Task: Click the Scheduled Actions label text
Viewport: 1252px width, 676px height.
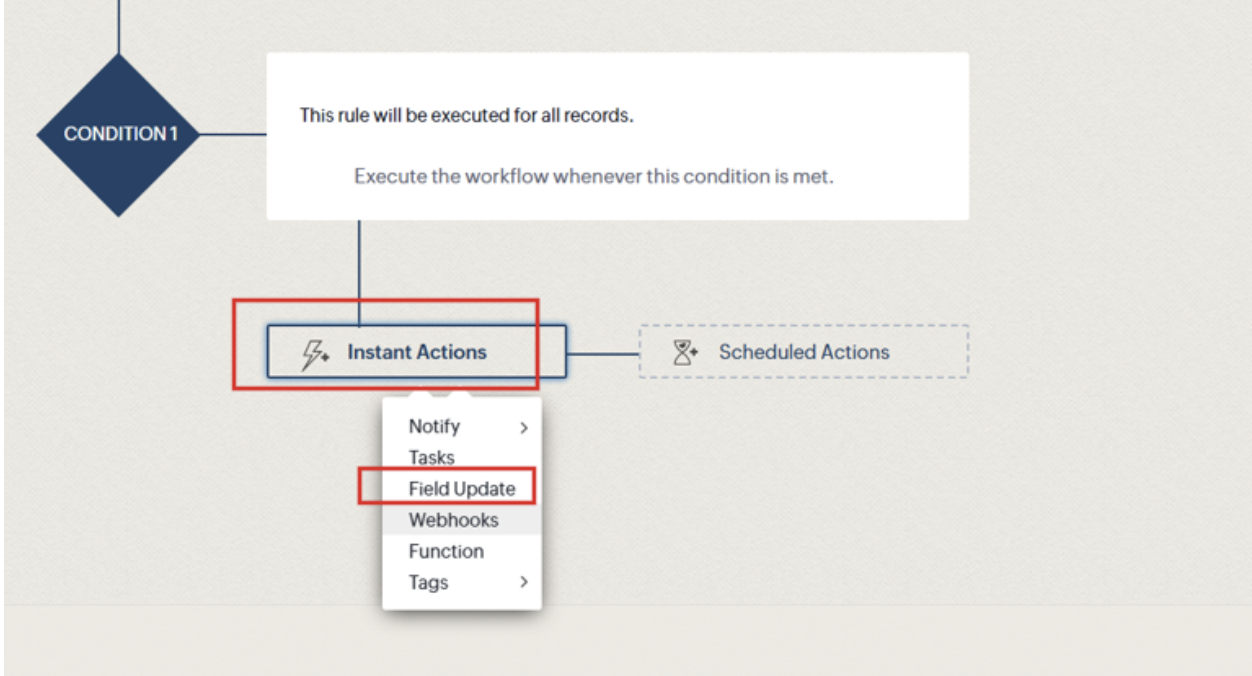Action: point(803,352)
